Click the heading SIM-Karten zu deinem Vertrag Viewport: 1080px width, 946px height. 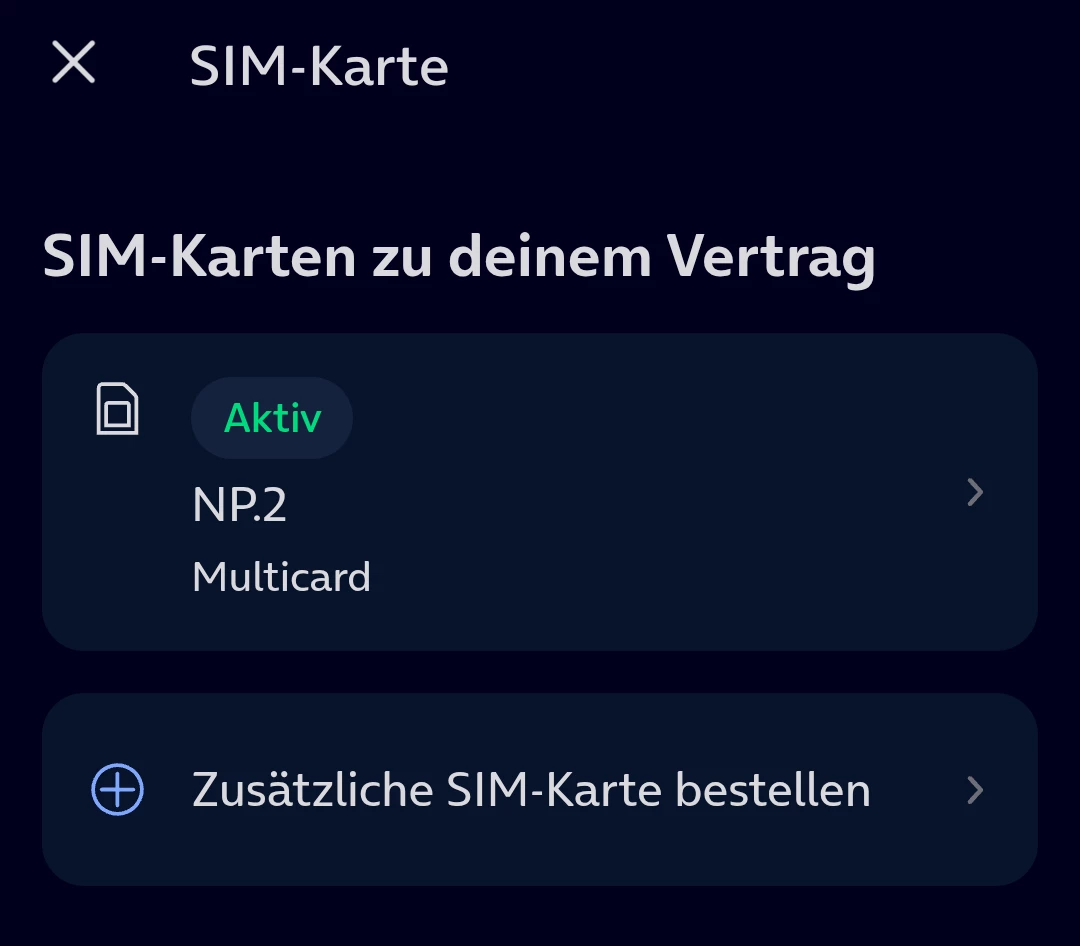coord(459,256)
